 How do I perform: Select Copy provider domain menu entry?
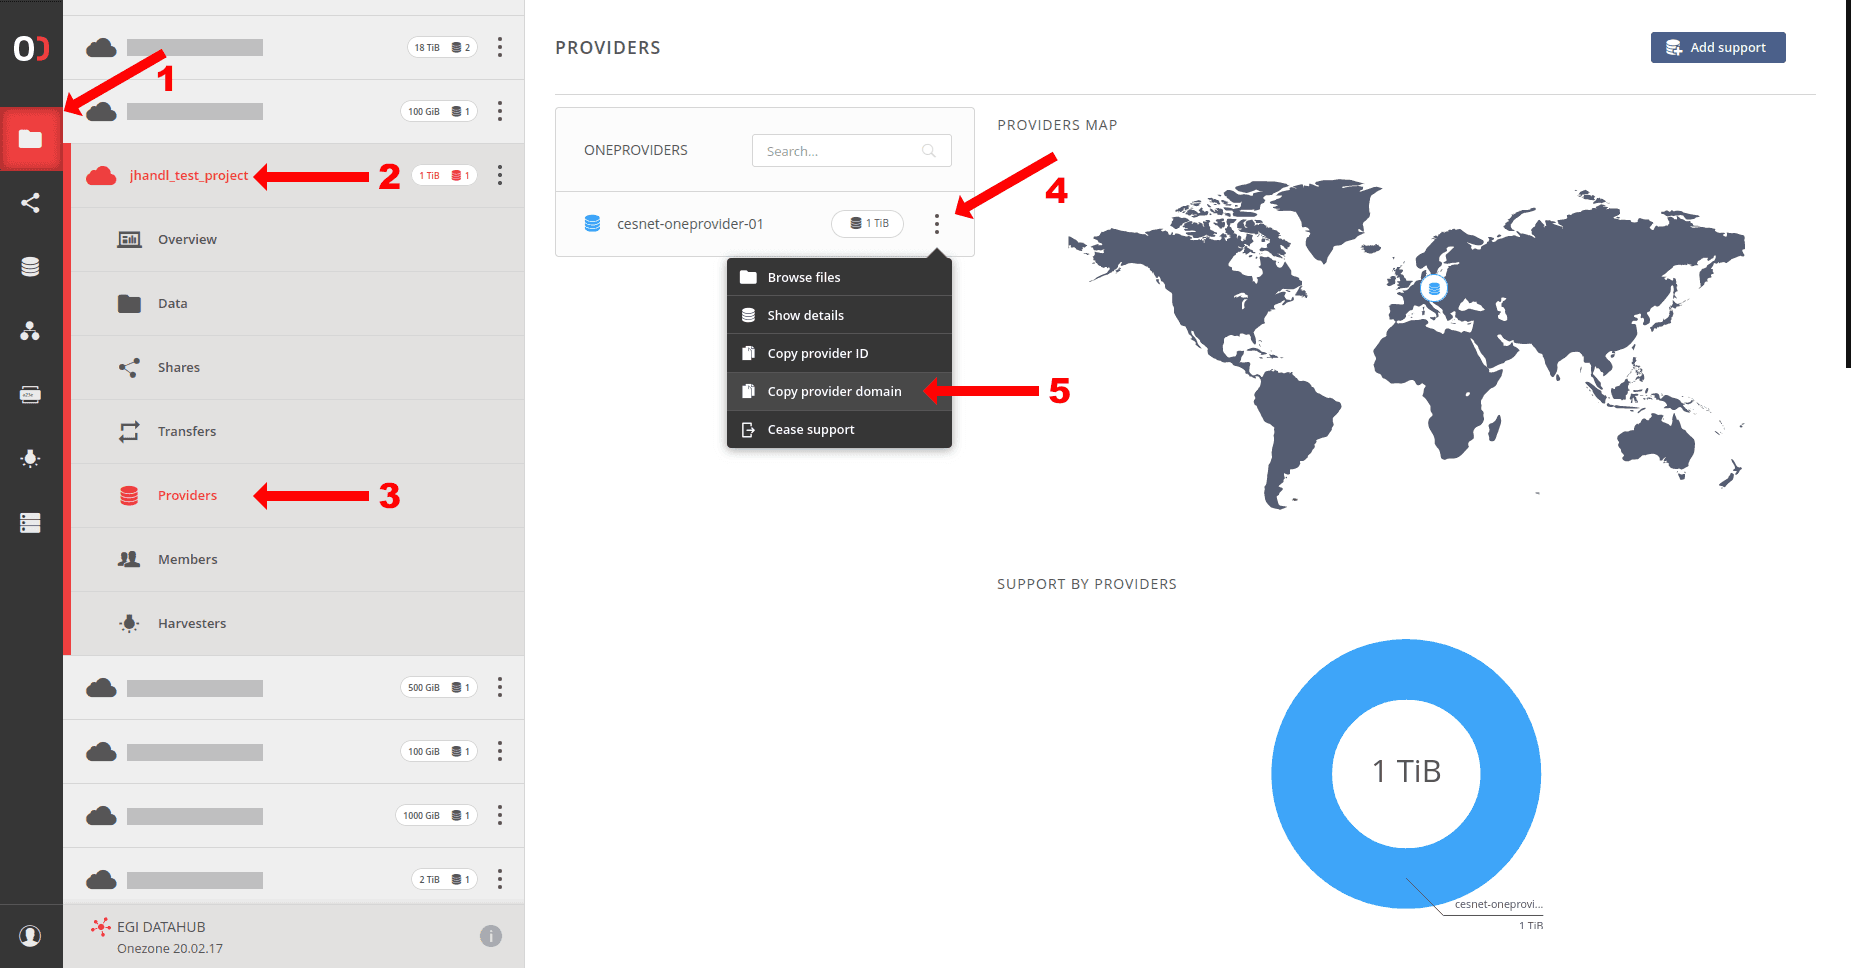pos(834,392)
